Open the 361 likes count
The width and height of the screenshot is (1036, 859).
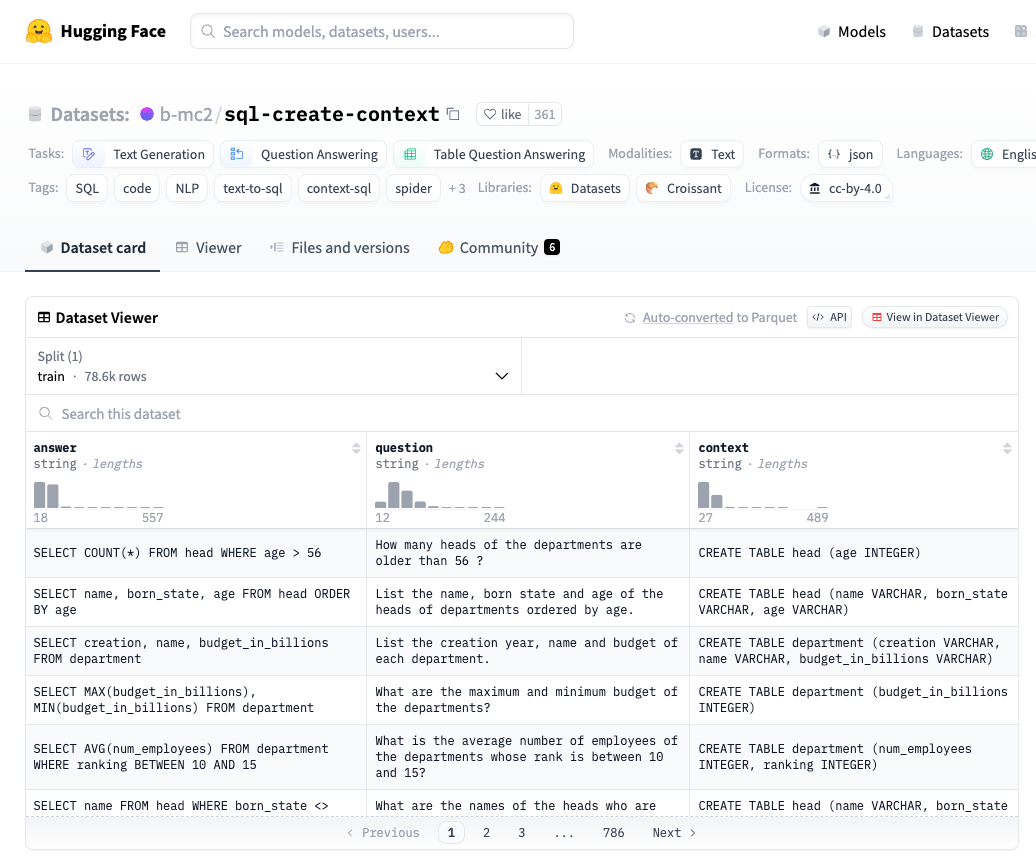click(544, 114)
